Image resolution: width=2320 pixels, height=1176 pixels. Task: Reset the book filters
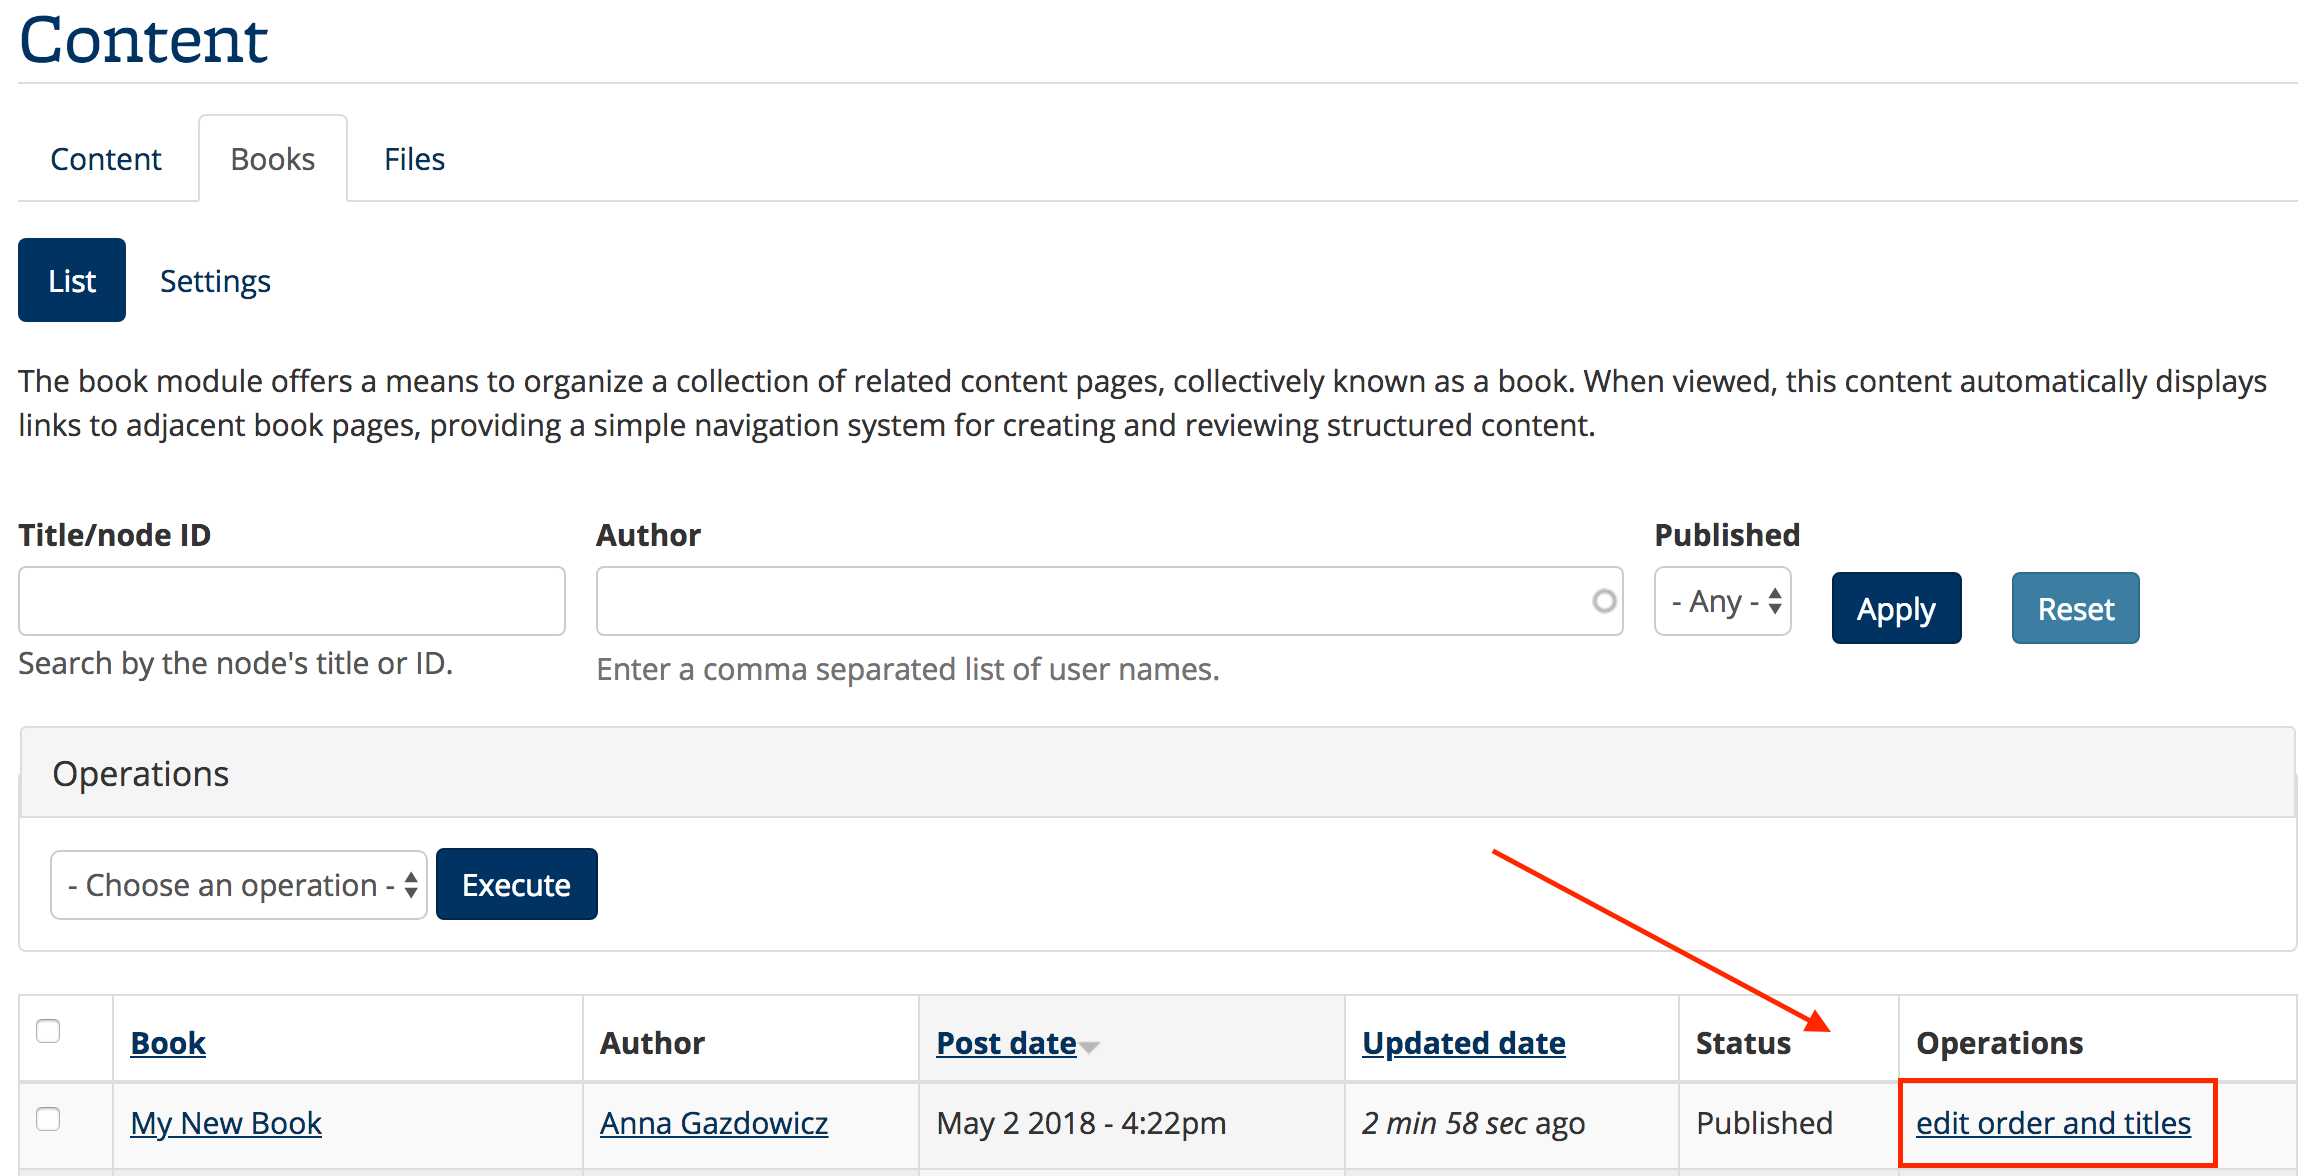[2075, 609]
